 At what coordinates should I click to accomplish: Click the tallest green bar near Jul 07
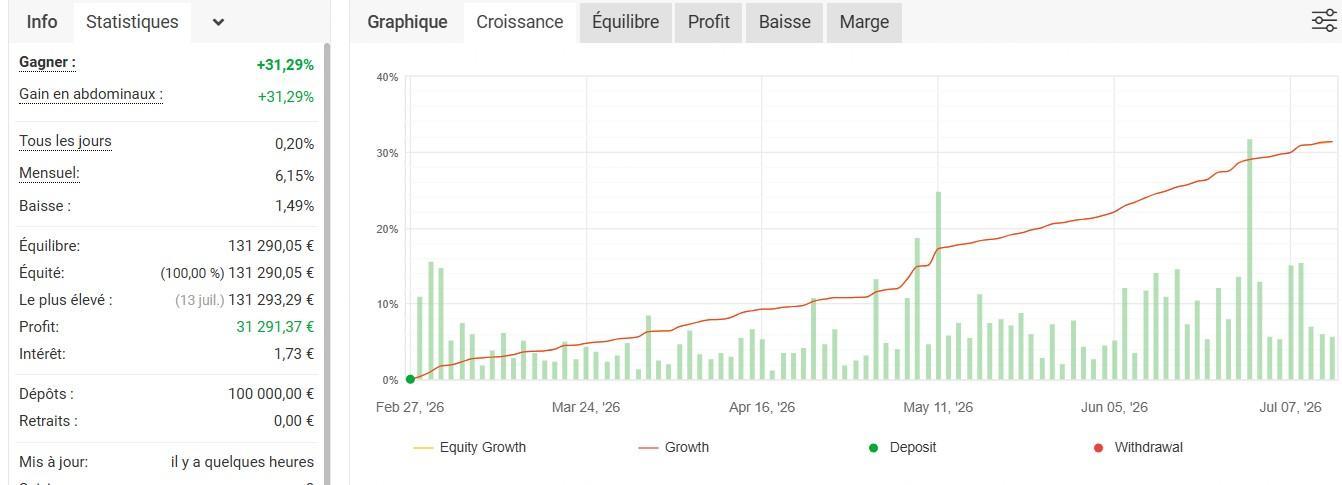click(x=1250, y=259)
